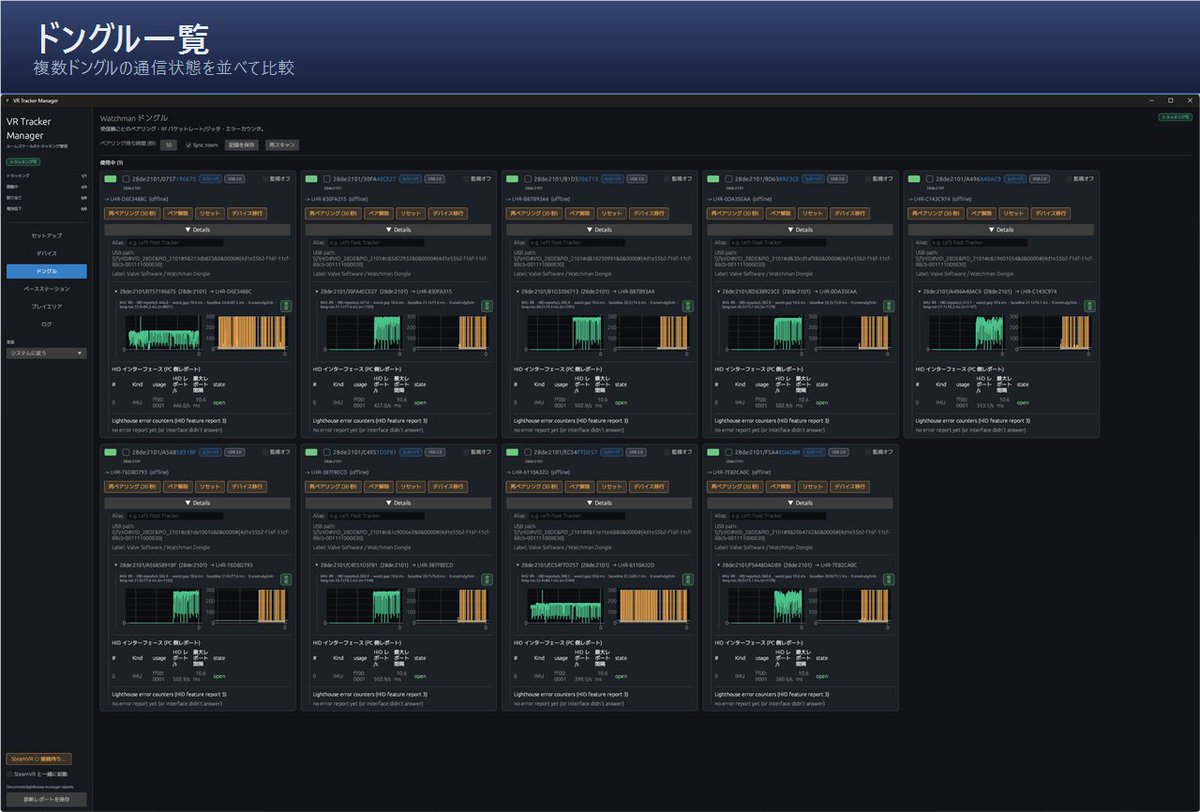Click Alias field of dongle C4E51D5F81
The width and height of the screenshot is (1200, 812).
(375, 516)
